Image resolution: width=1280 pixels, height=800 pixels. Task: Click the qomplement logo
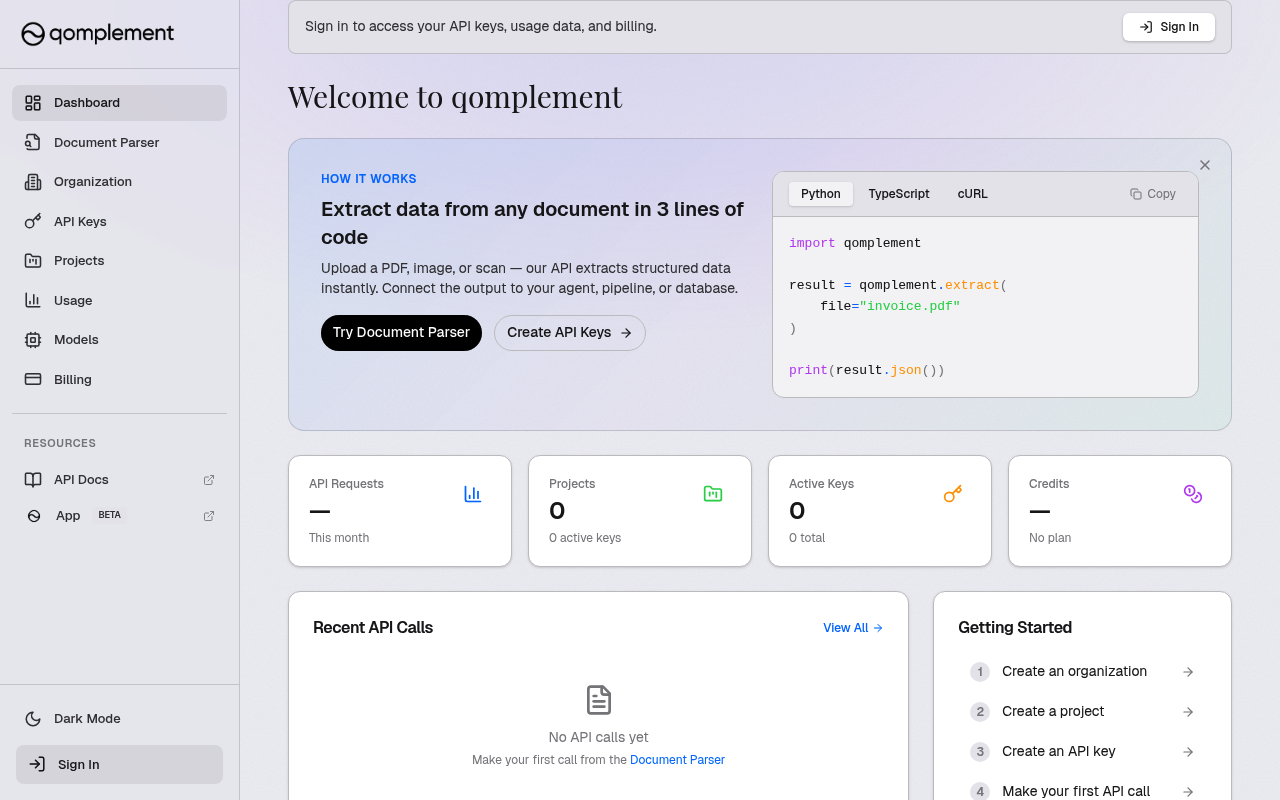pos(98,34)
